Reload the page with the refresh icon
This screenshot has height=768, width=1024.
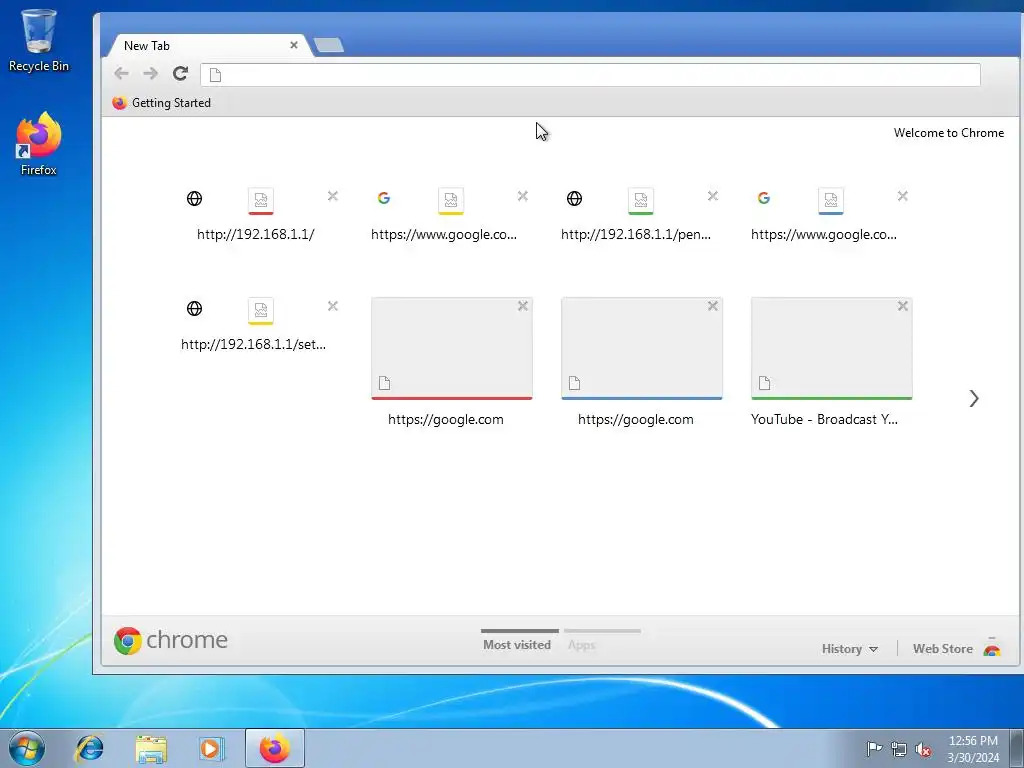tap(180, 74)
